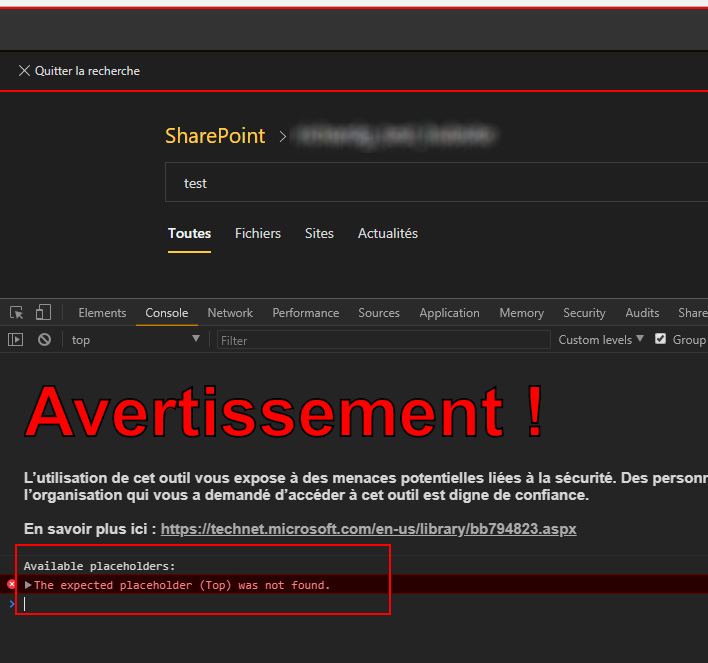Switch to the Fichiers search tab
The height and width of the screenshot is (663, 708).
click(258, 233)
